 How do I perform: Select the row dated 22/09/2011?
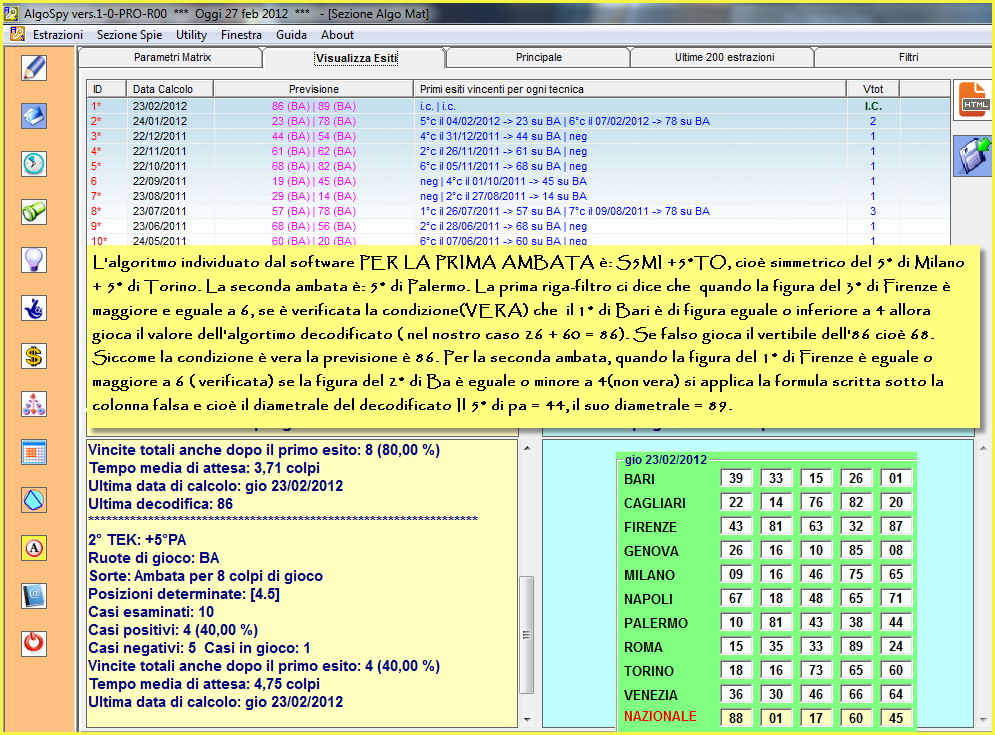click(518, 182)
